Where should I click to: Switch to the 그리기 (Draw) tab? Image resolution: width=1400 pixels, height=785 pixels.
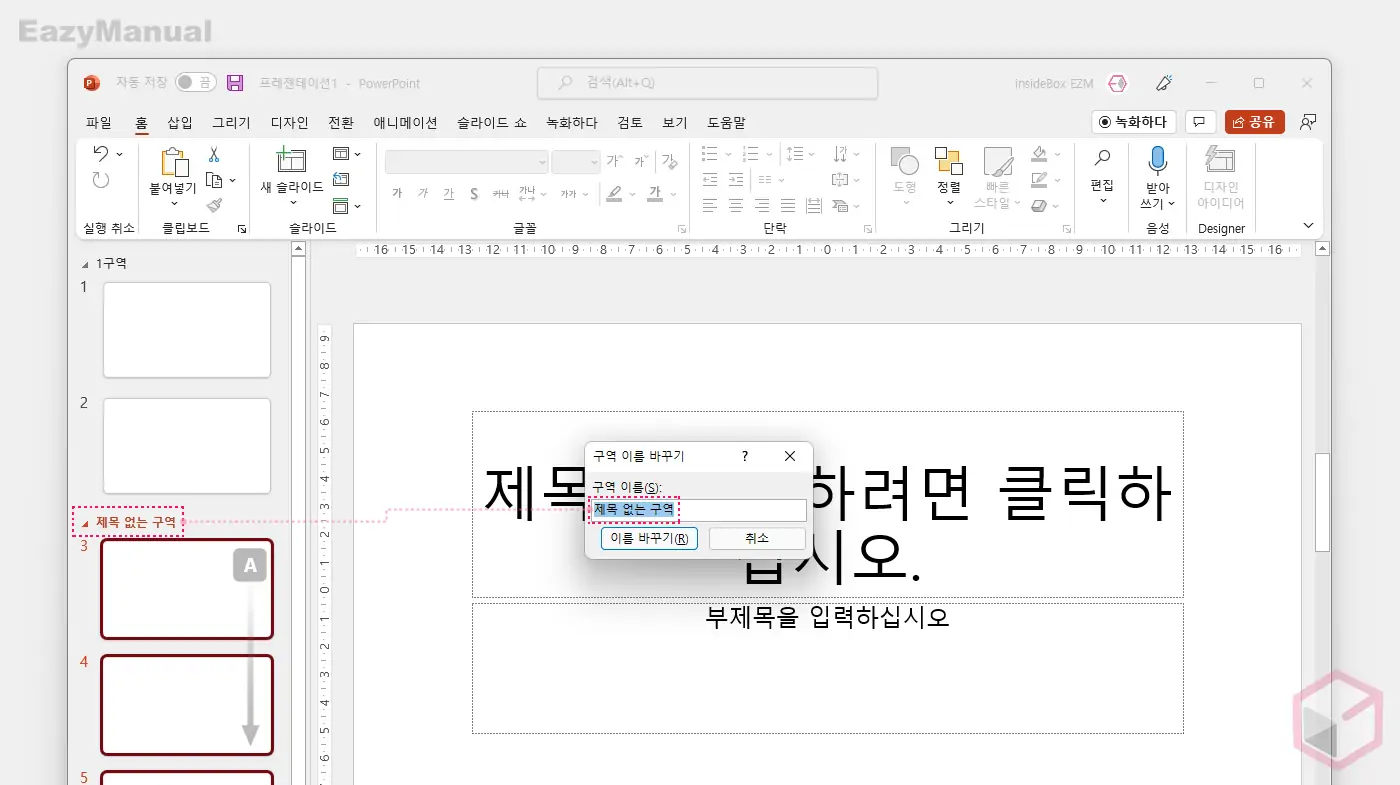(231, 122)
